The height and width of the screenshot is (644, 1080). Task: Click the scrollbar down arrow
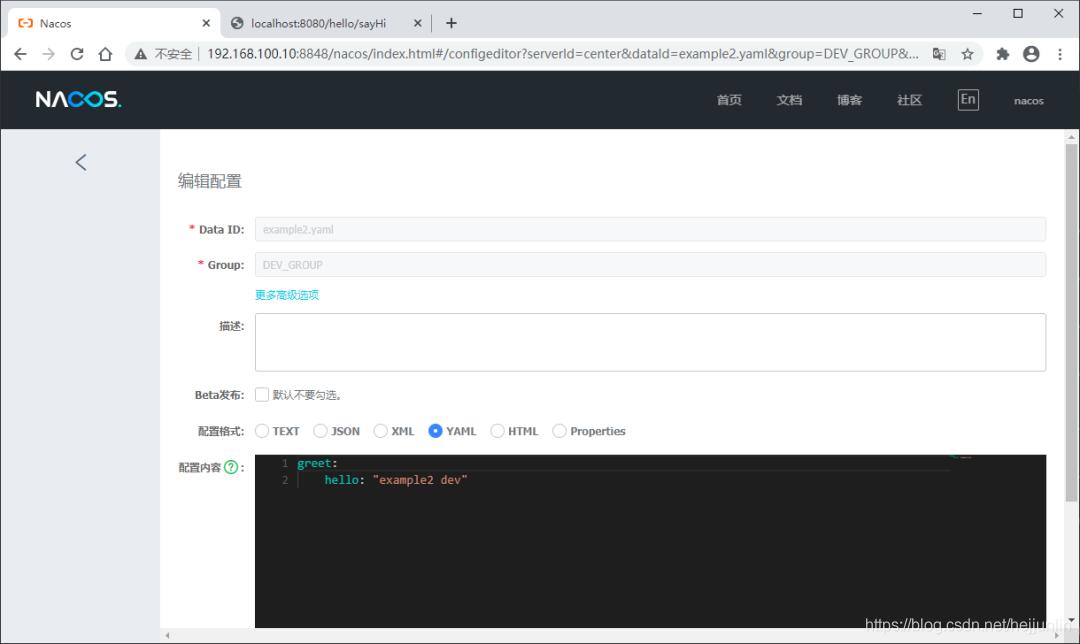pyautogui.click(x=1071, y=621)
